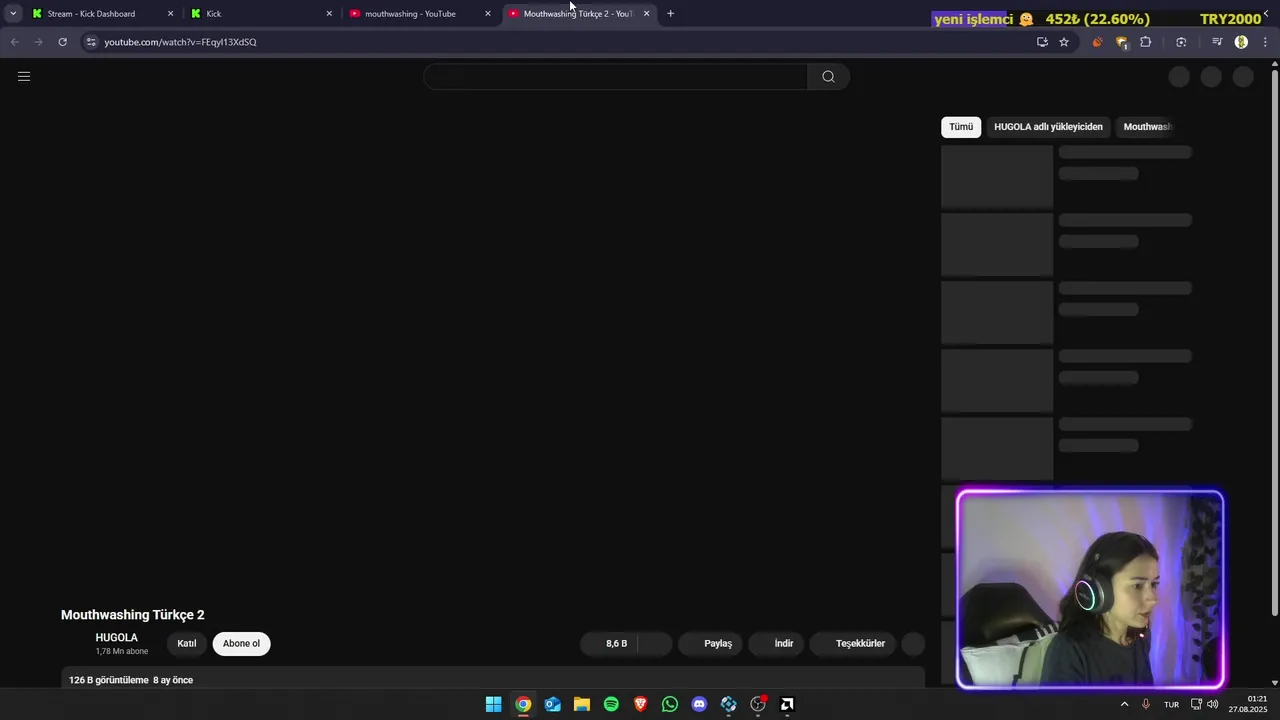
Task: Open AMD Software from the taskbar
Action: pyautogui.click(x=787, y=704)
